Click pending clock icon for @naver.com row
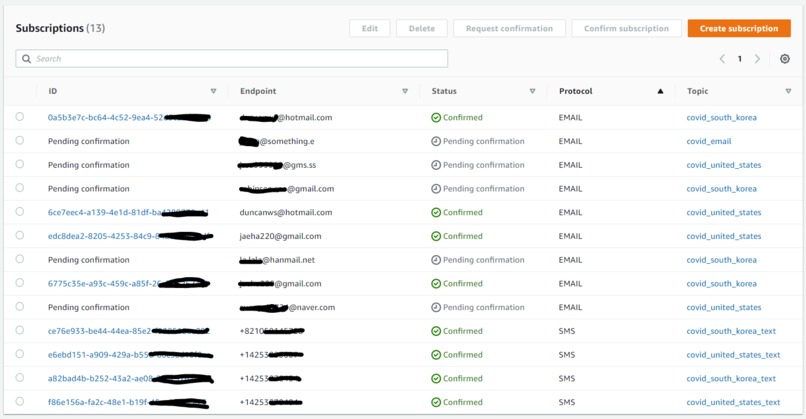 (x=436, y=307)
